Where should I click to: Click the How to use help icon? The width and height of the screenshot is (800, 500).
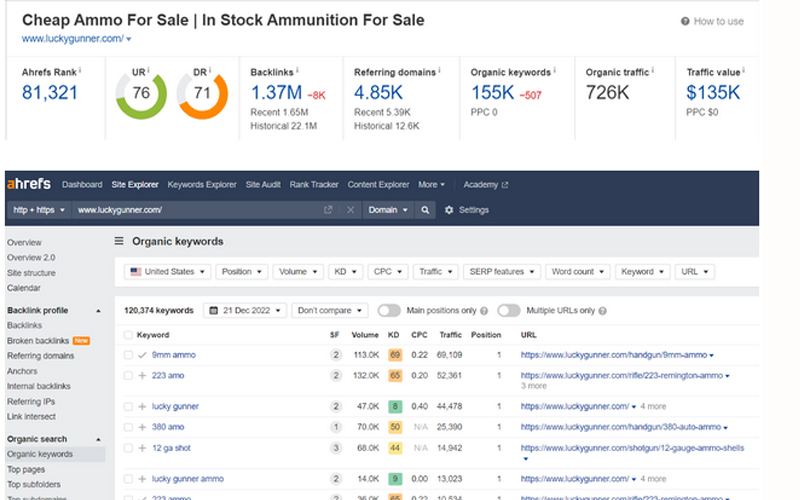click(x=685, y=21)
